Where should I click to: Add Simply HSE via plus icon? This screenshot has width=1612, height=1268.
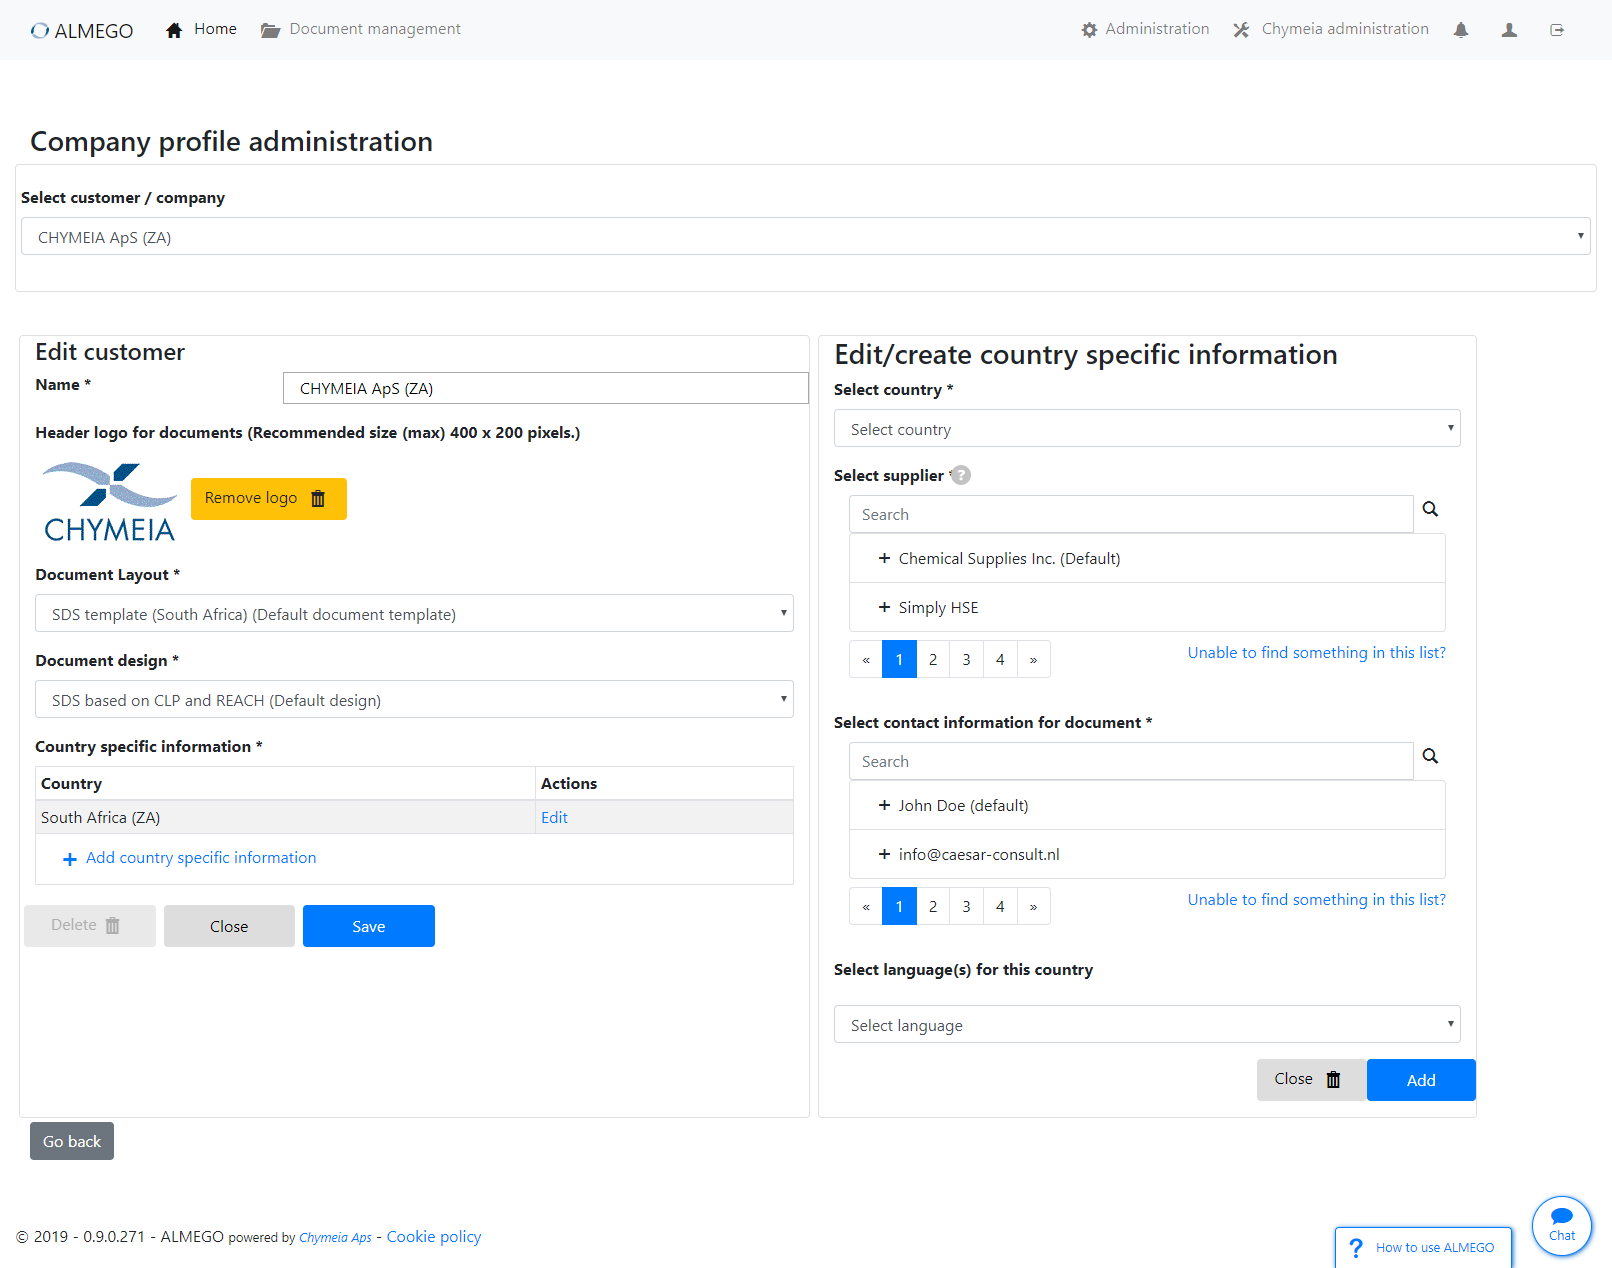[884, 607]
